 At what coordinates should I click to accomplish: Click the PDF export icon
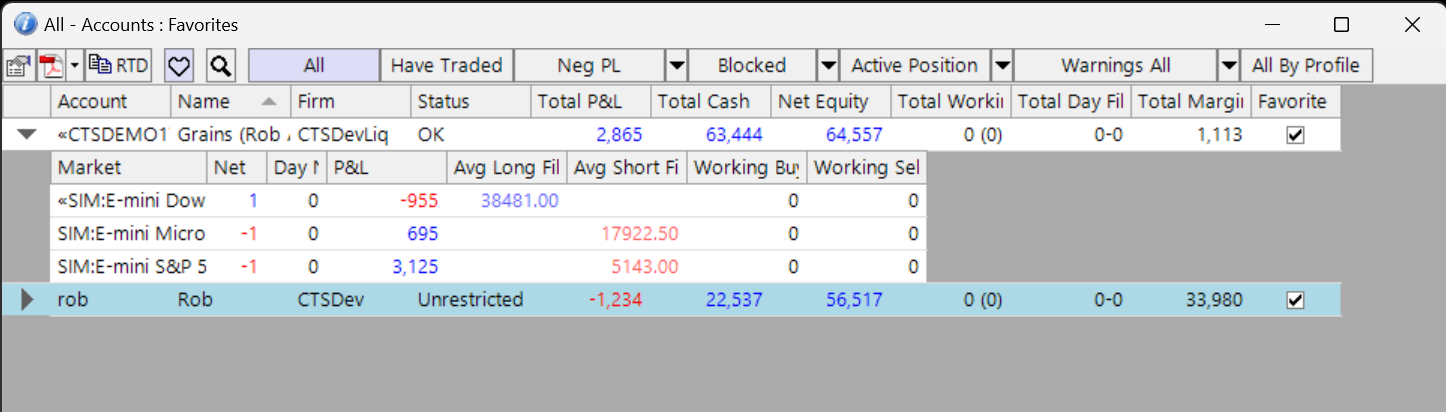(x=51, y=66)
